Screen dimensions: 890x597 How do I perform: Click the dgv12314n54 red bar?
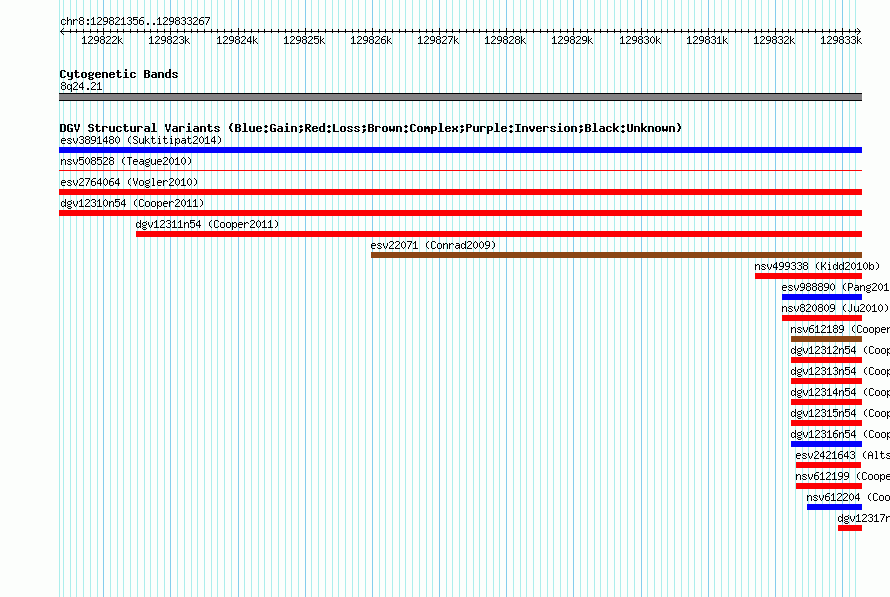[x=826, y=402]
